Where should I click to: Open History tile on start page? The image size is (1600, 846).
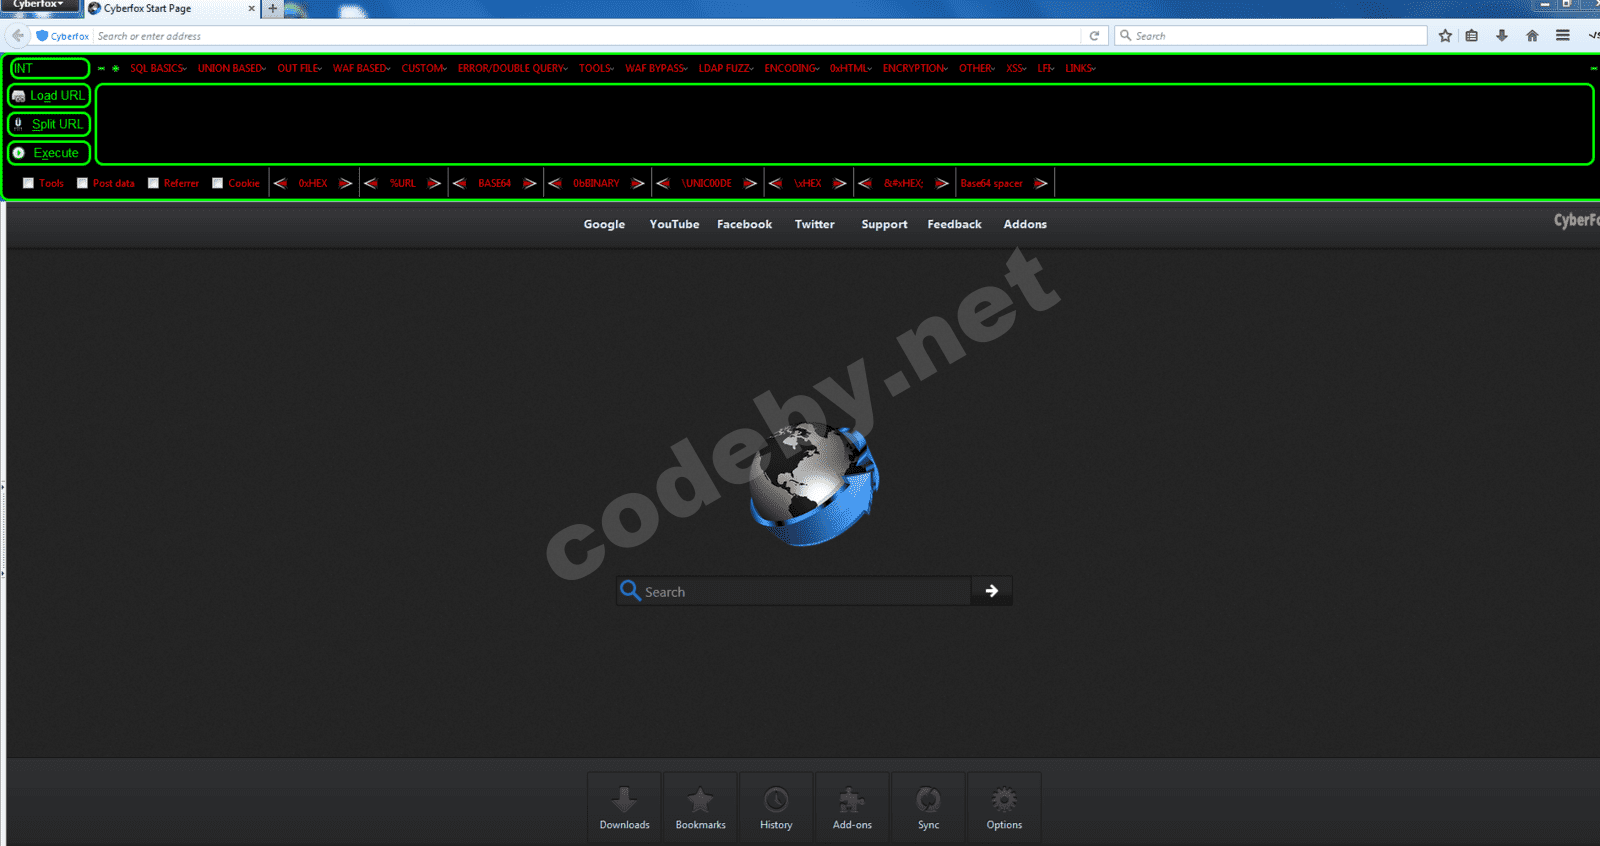point(776,808)
